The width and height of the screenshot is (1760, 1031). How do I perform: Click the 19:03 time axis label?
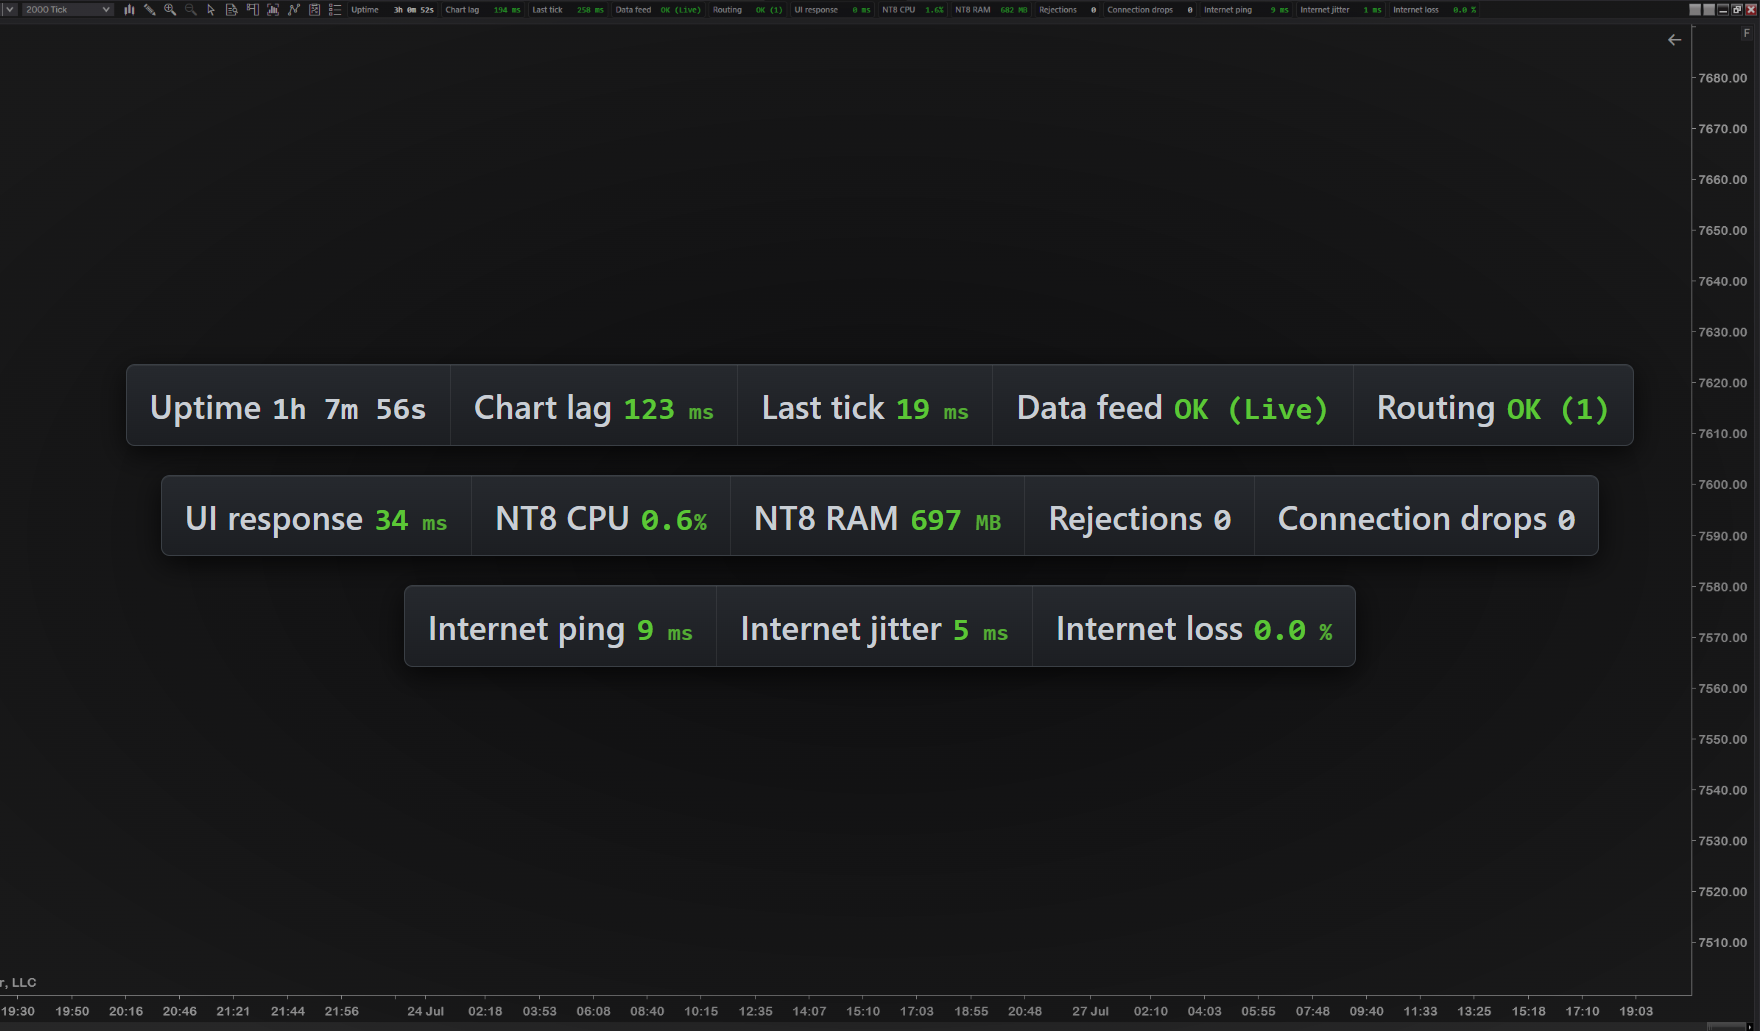pyautogui.click(x=1636, y=1011)
